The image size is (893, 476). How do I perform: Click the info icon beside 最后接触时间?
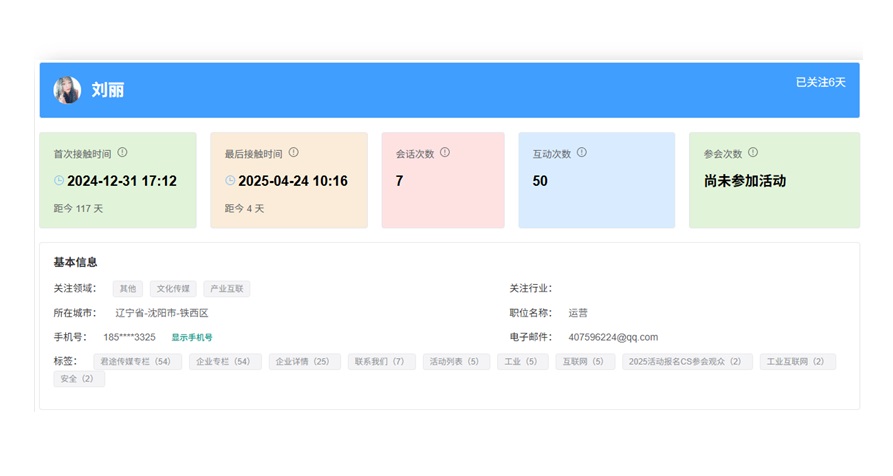tap(293, 153)
